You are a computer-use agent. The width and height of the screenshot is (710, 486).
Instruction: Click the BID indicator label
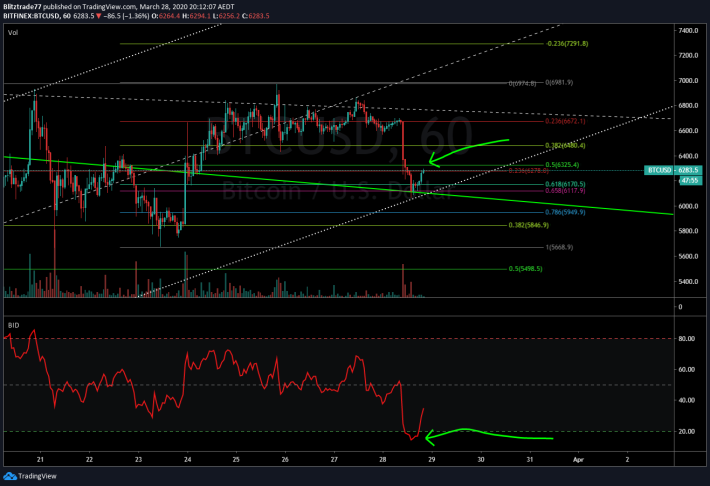tap(14, 325)
